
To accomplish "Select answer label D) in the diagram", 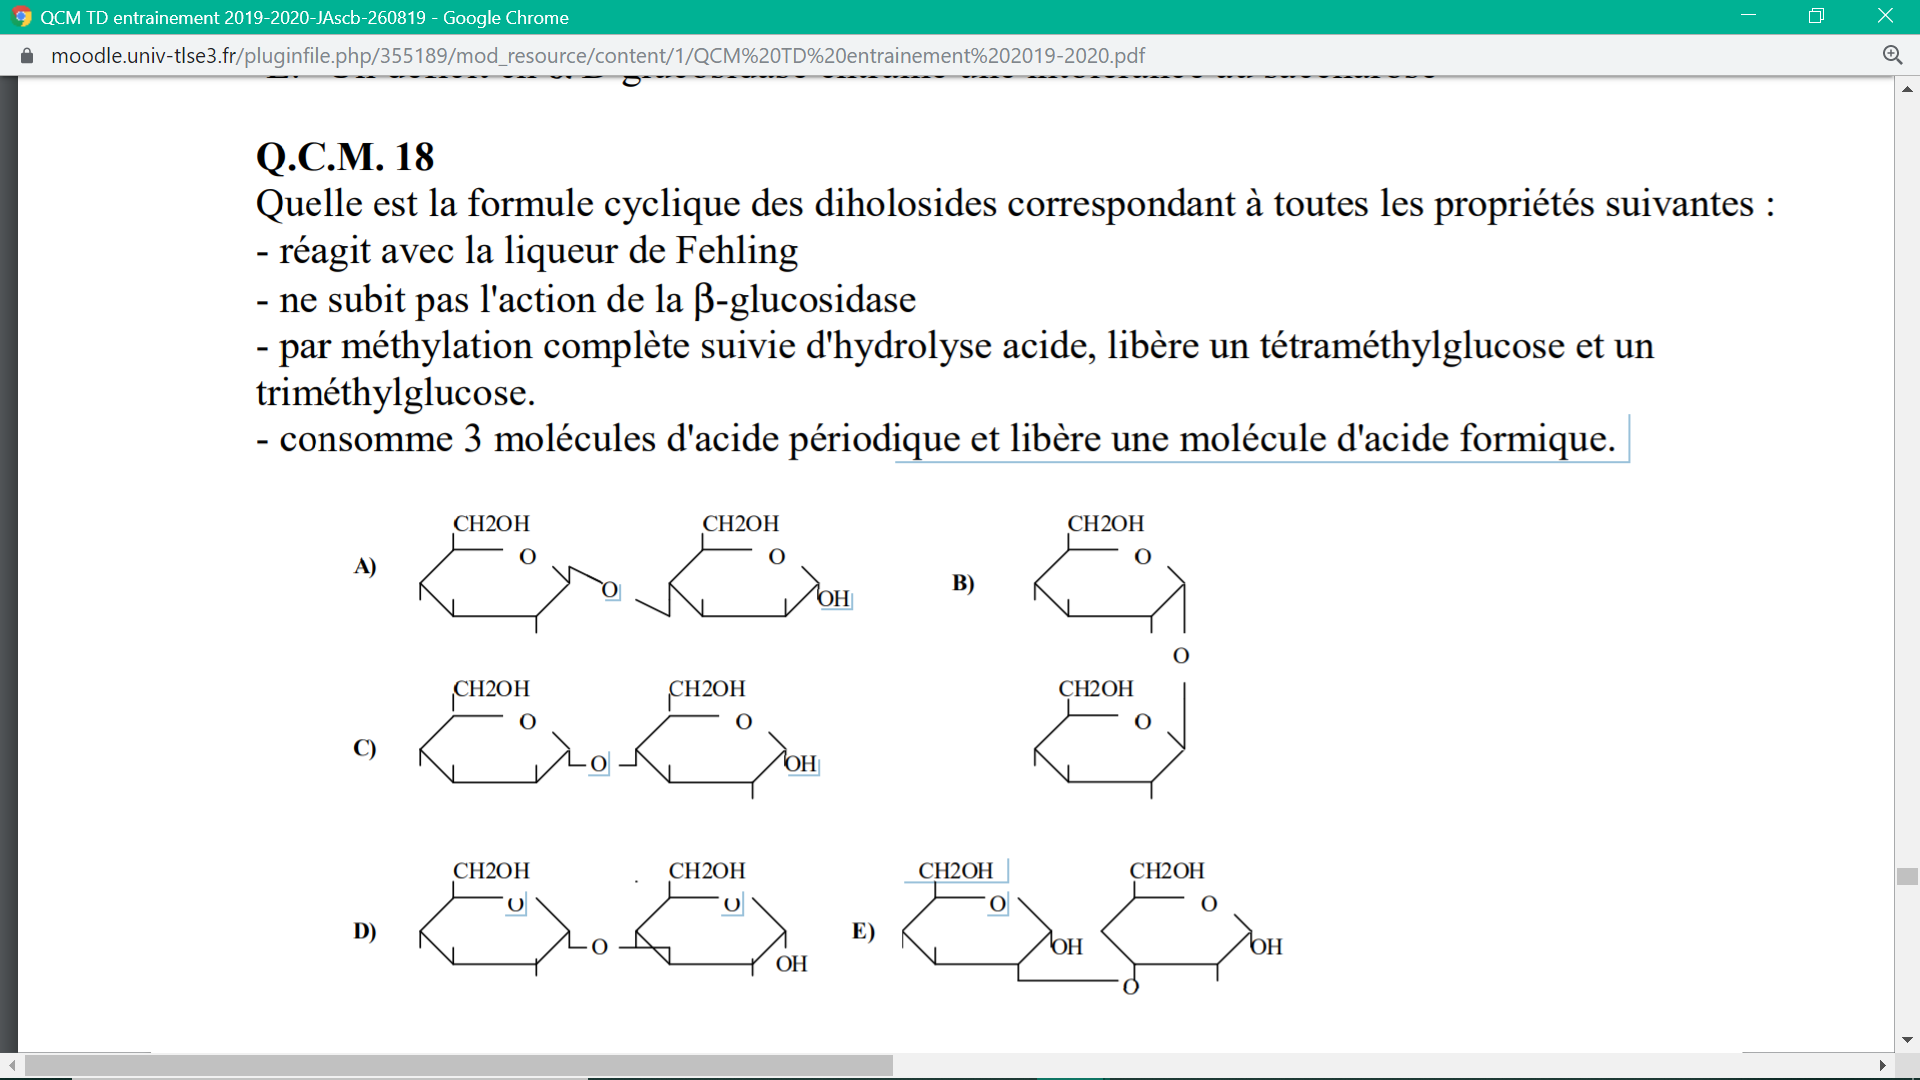I will pyautogui.click(x=365, y=931).
